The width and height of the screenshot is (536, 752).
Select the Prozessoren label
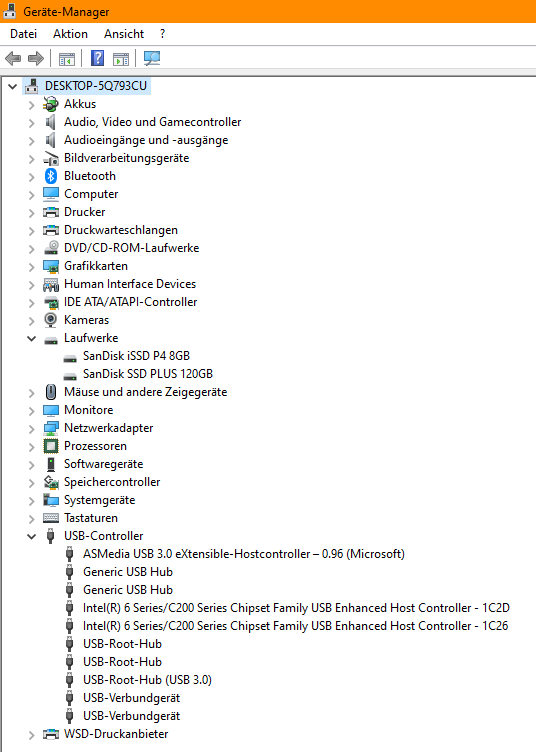tap(95, 446)
